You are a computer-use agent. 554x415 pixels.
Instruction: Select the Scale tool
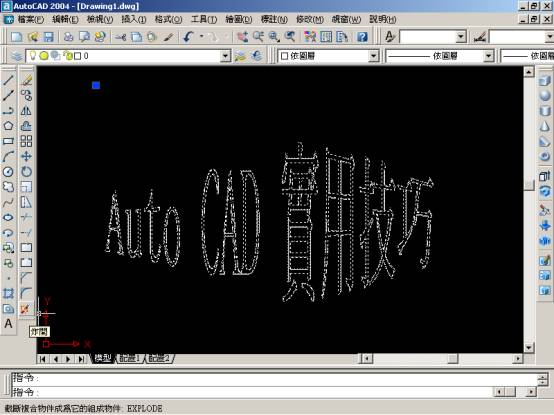tap(26, 187)
